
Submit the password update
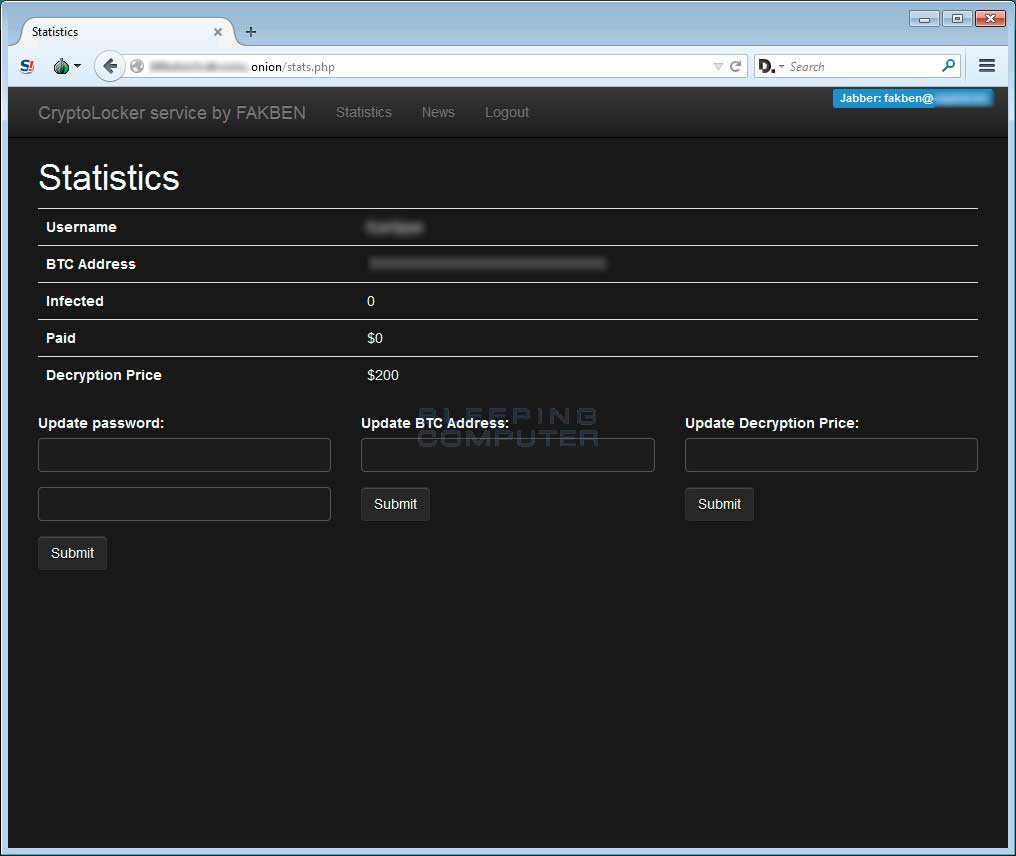pyautogui.click(x=73, y=553)
